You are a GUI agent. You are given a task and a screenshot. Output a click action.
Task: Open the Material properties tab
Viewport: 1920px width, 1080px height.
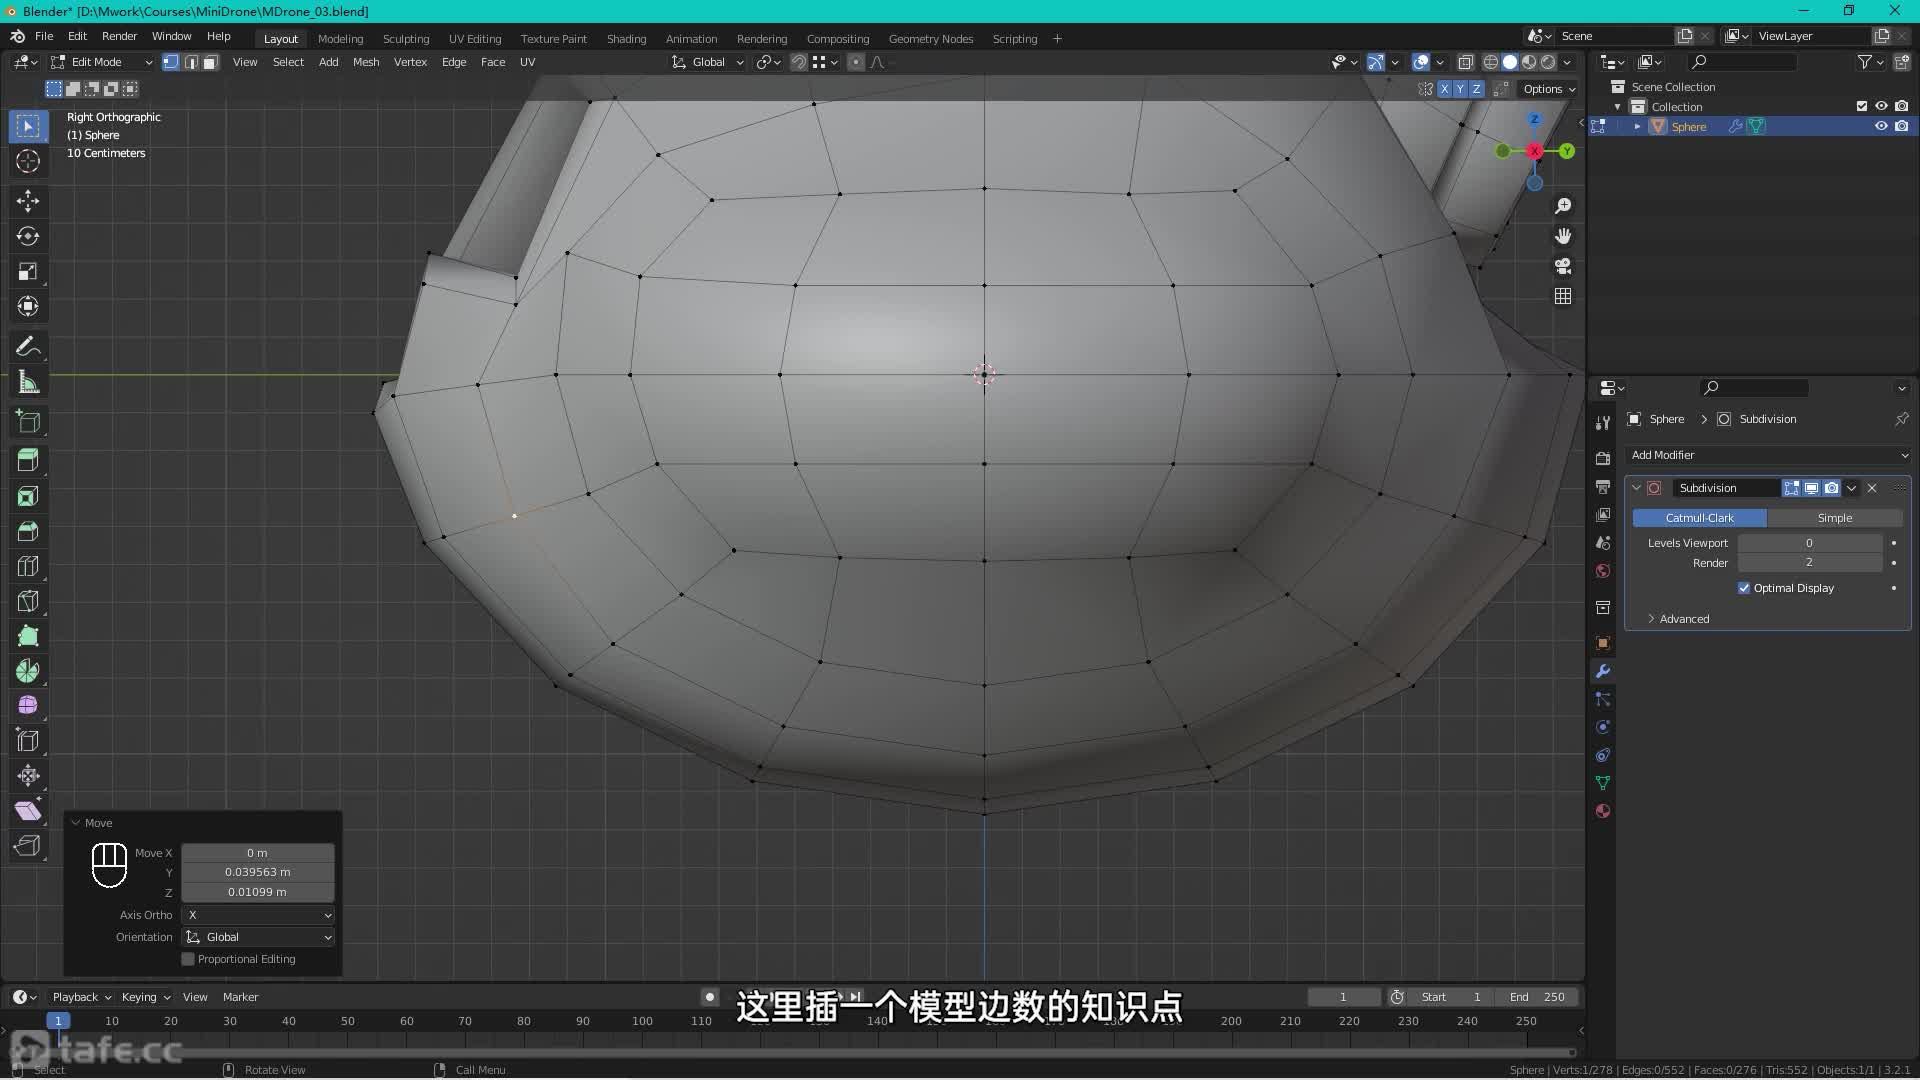point(1603,811)
